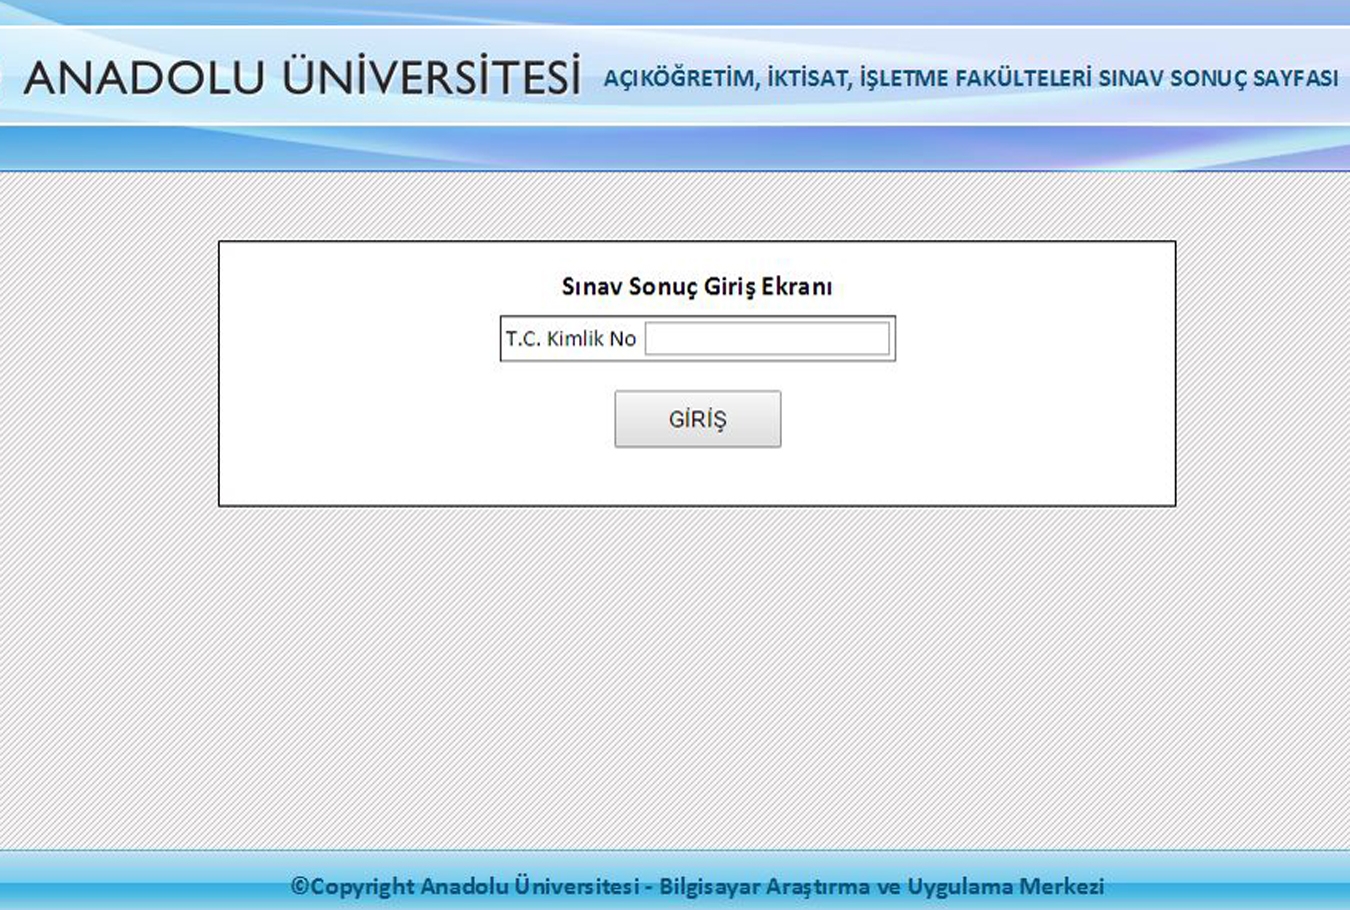The image size is (1350, 910).
Task: Click the 'SINAV SONUÇ SAYFASI' header subtitle
Action: [1218, 78]
